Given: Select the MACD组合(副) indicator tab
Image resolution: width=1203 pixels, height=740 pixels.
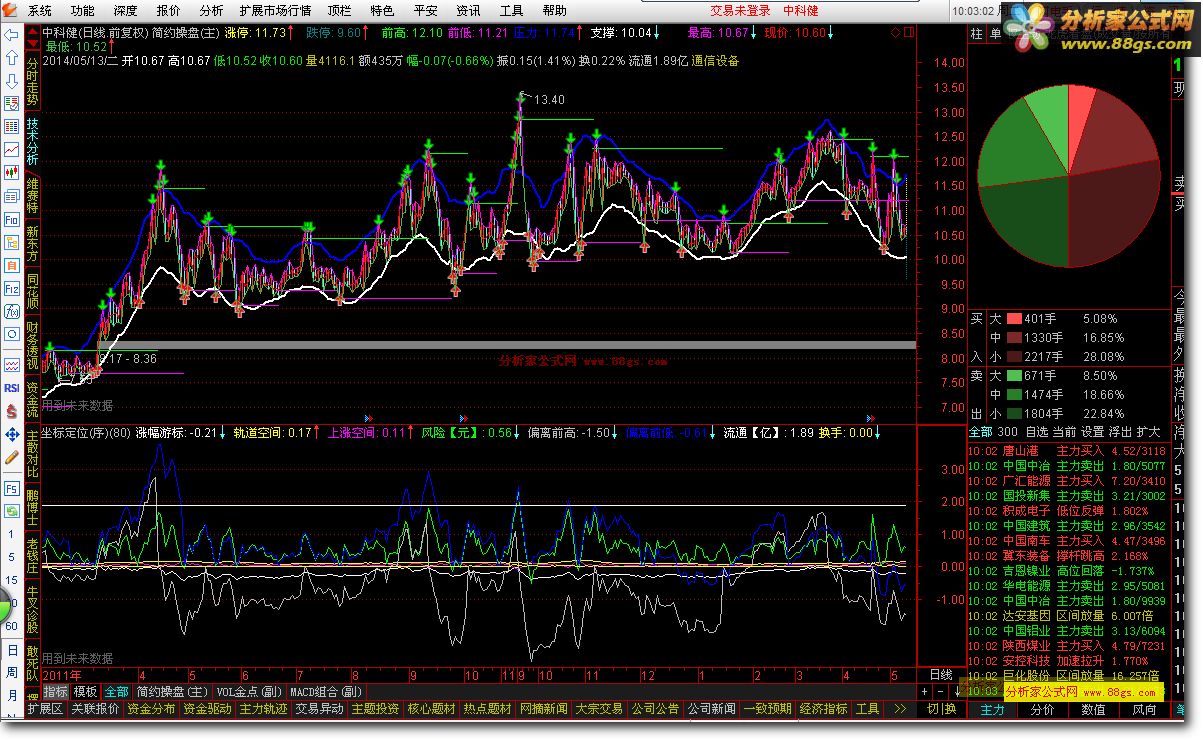Looking at the screenshot, I should [327, 692].
